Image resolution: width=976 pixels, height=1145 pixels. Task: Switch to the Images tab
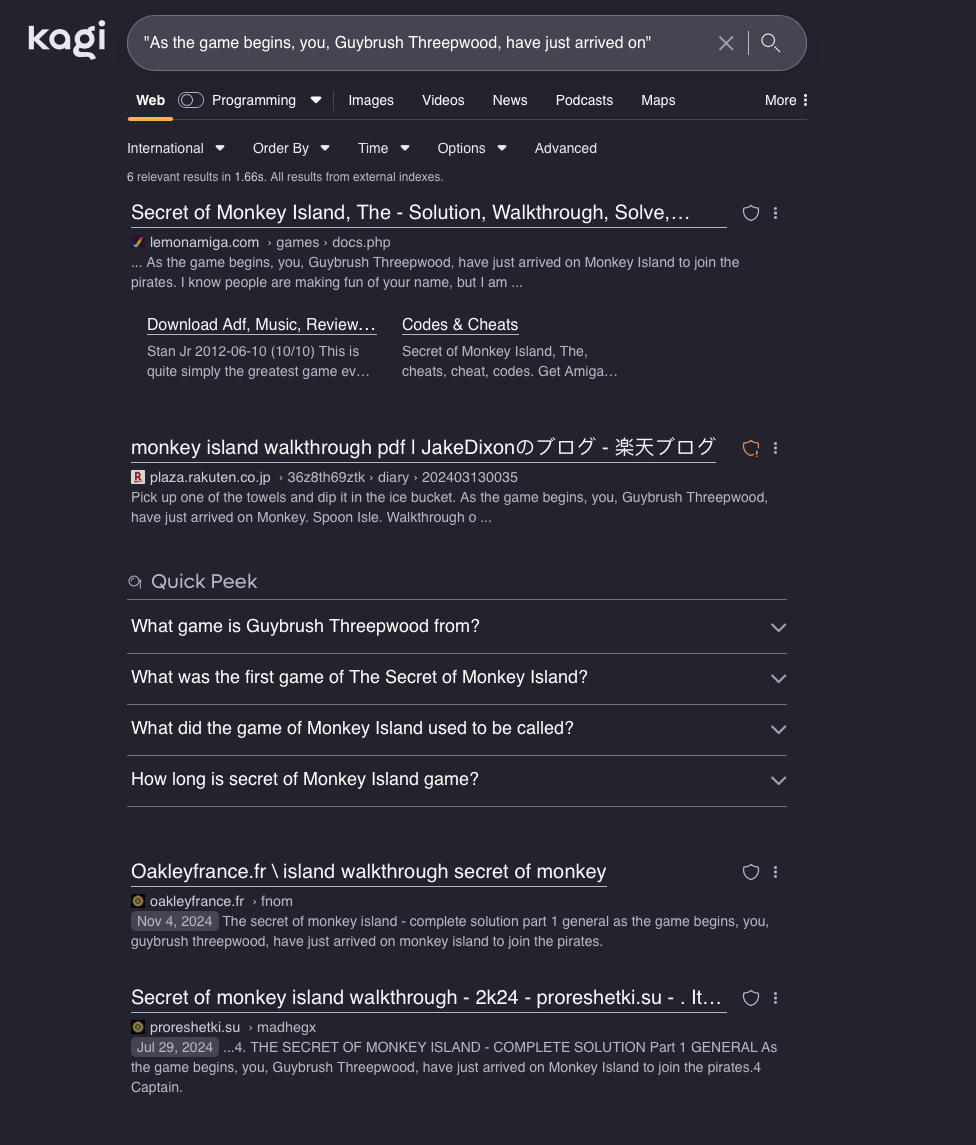pyautogui.click(x=371, y=100)
